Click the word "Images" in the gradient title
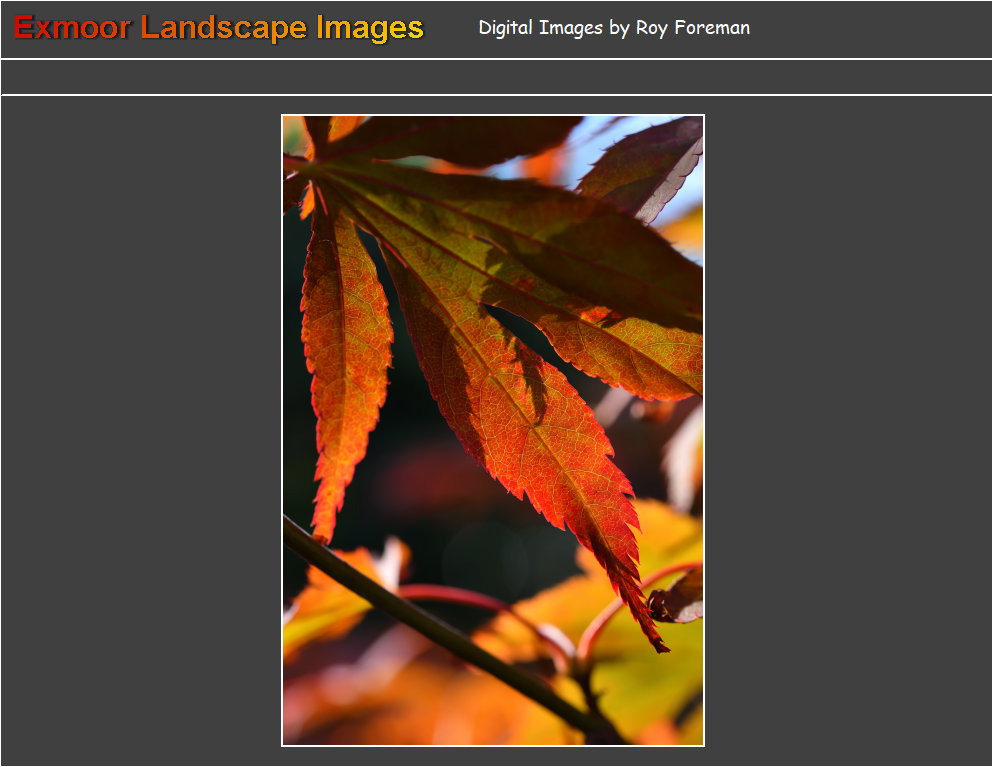This screenshot has height=767, width=993. click(x=370, y=28)
